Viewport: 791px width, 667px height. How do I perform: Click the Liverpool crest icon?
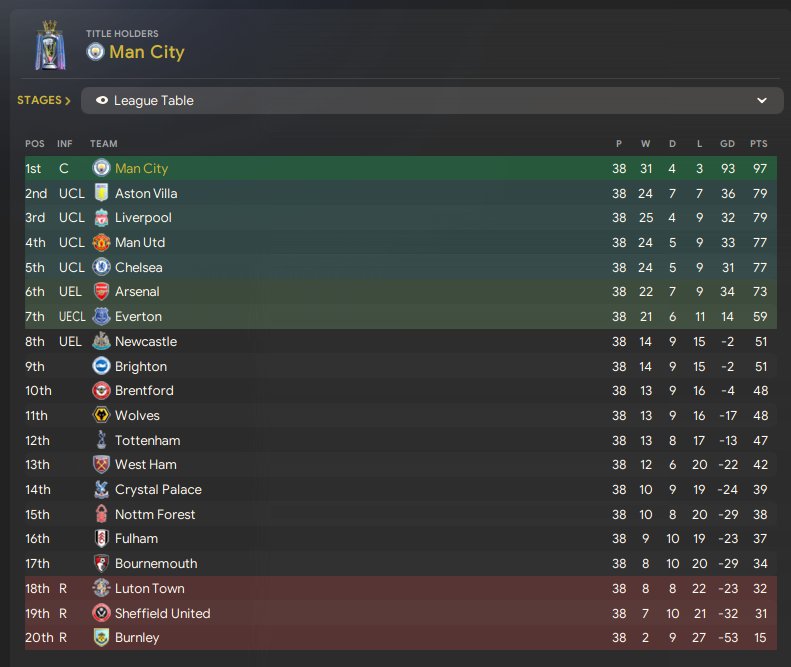(101, 217)
